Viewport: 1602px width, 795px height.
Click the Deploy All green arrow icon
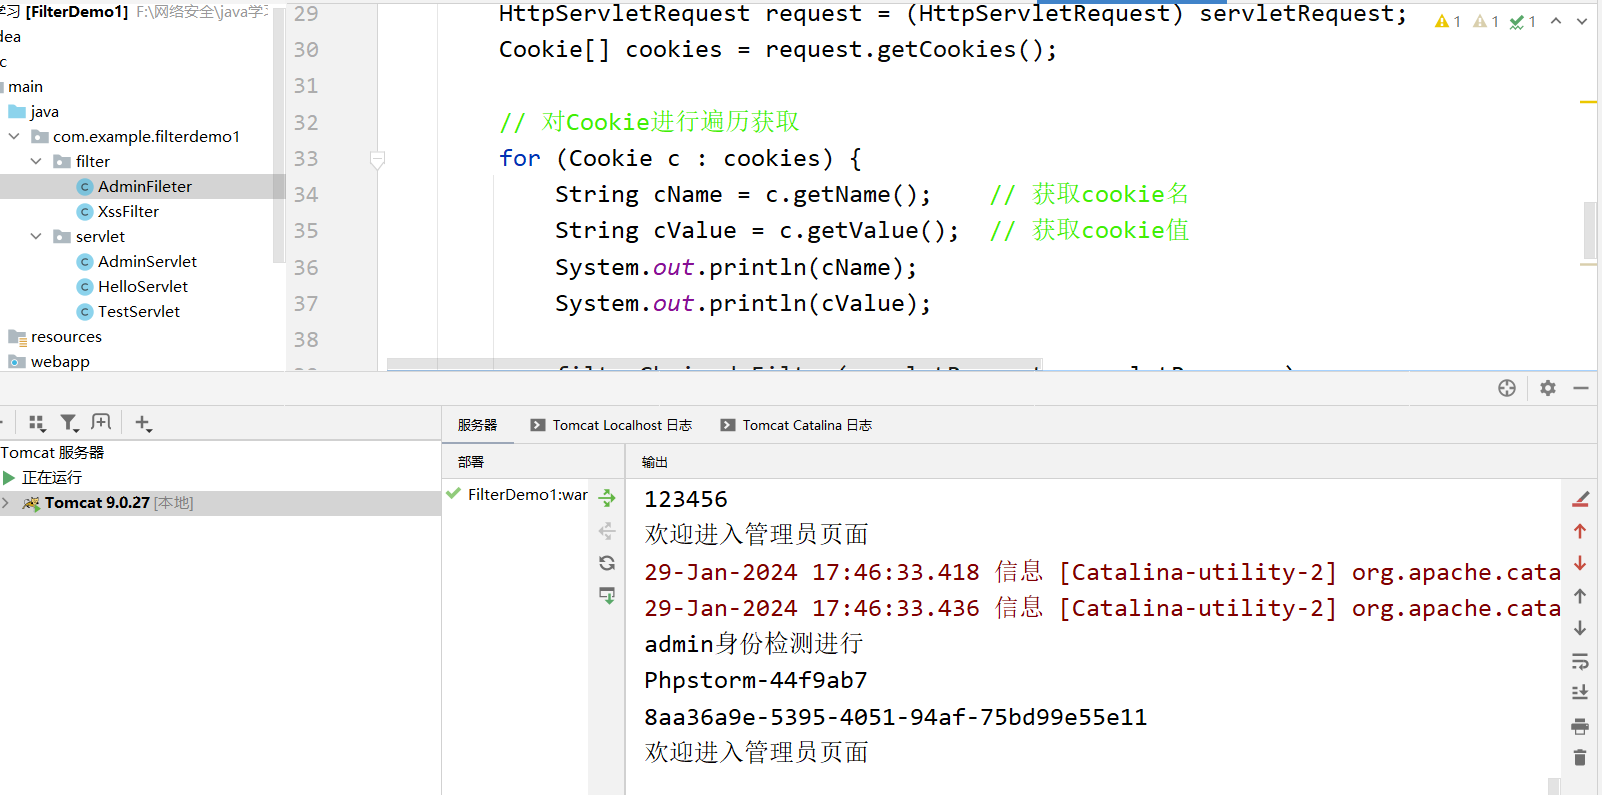607,497
